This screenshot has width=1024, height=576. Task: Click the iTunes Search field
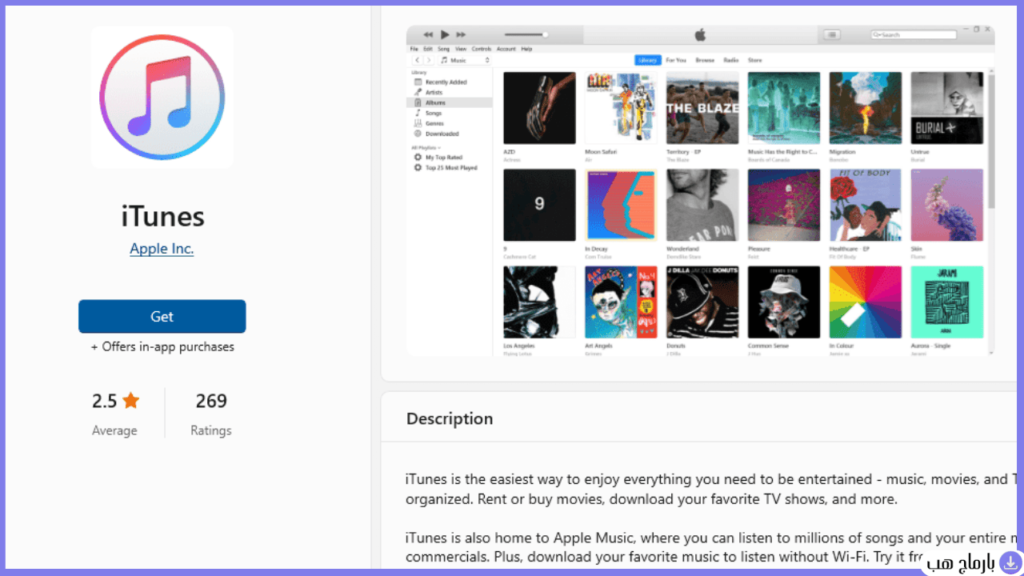914,35
